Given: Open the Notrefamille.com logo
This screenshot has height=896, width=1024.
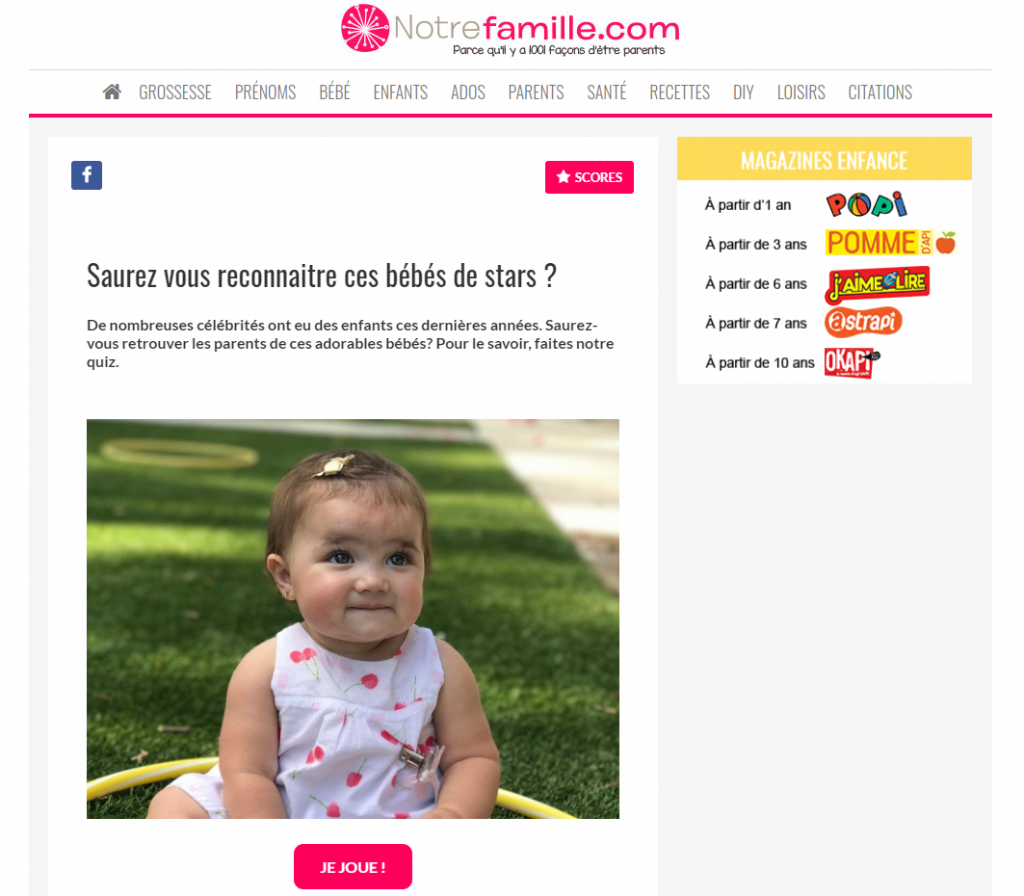Looking at the screenshot, I should coord(510,29).
